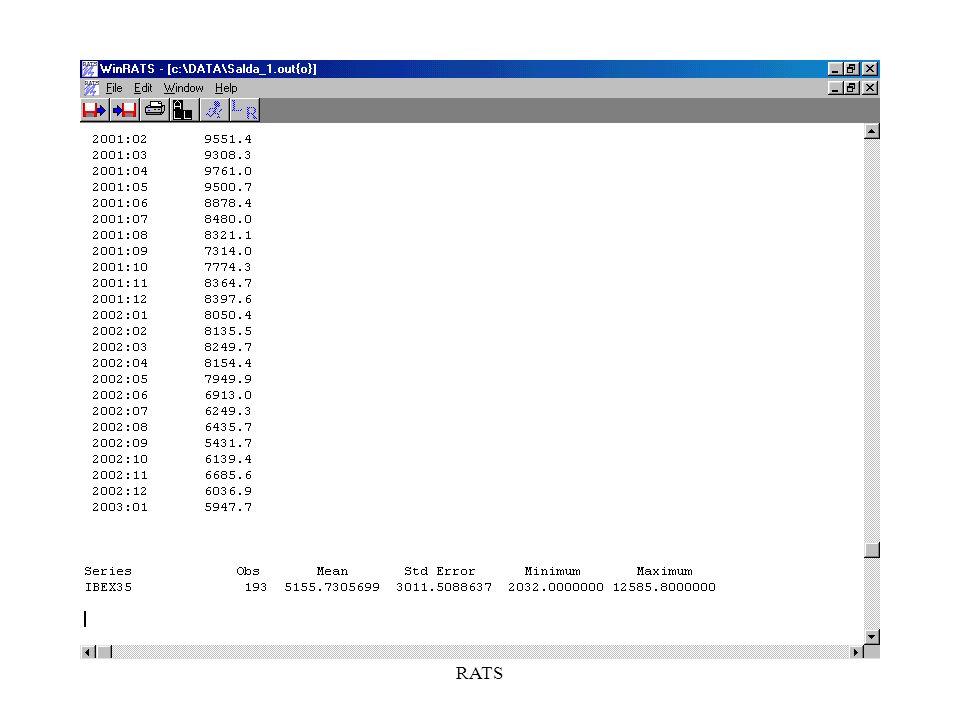Print the output with printer icon
This screenshot has height=720, width=960.
[154, 110]
